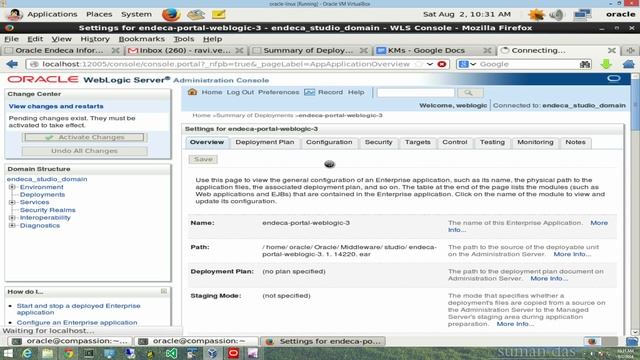Expand the Diagnostics tree node
The height and width of the screenshot is (360, 640).
pyautogui.click(x=12, y=225)
